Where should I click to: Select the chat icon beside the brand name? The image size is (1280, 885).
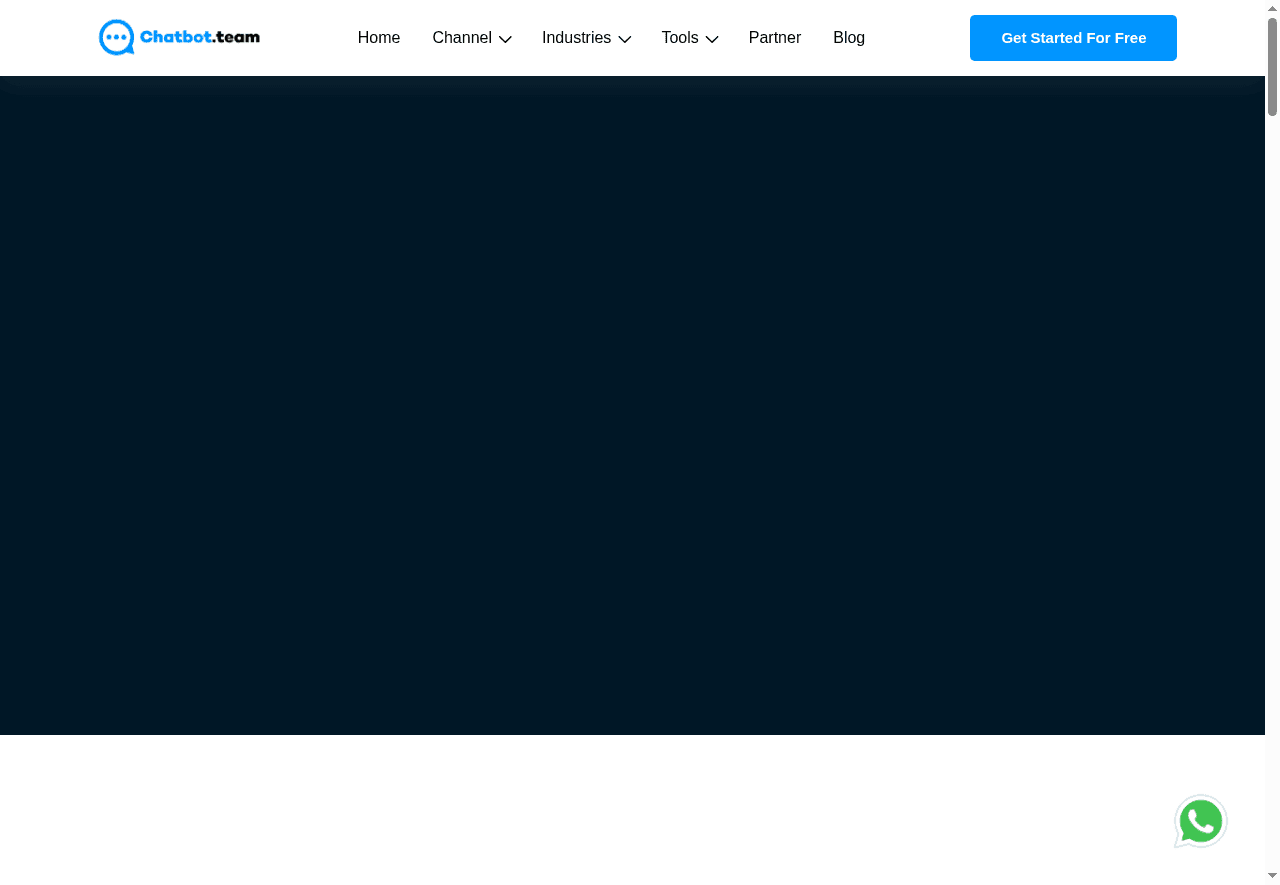point(116,37)
